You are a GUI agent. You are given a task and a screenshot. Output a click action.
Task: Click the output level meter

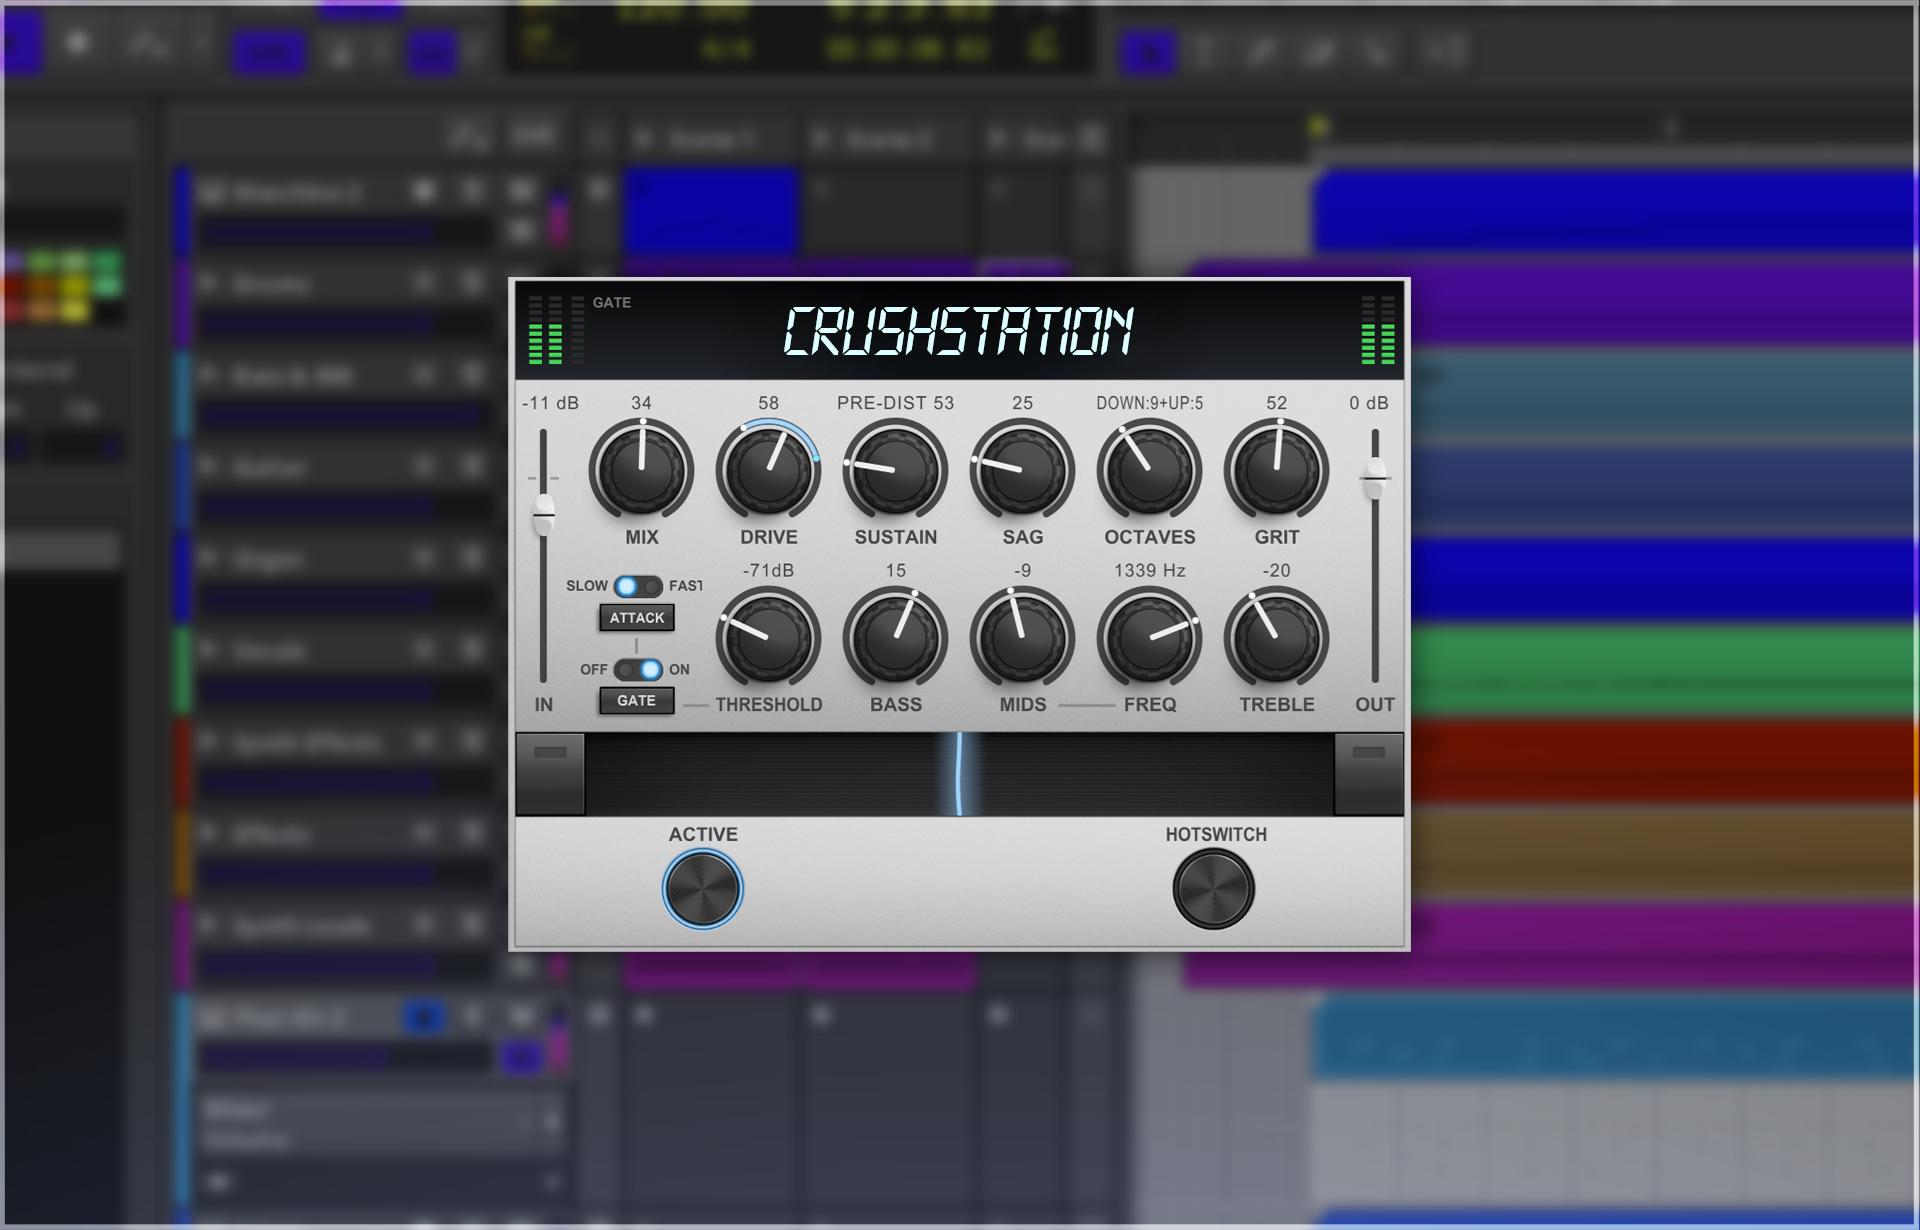(1378, 330)
